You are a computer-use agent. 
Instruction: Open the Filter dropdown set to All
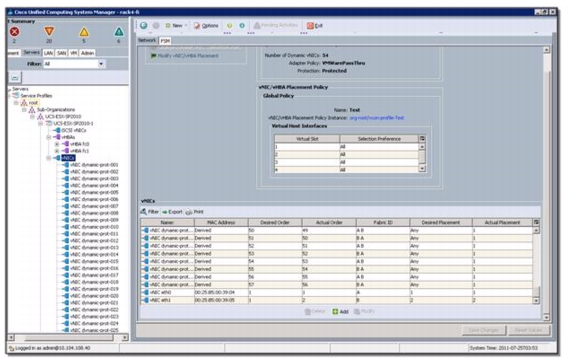coord(74,64)
